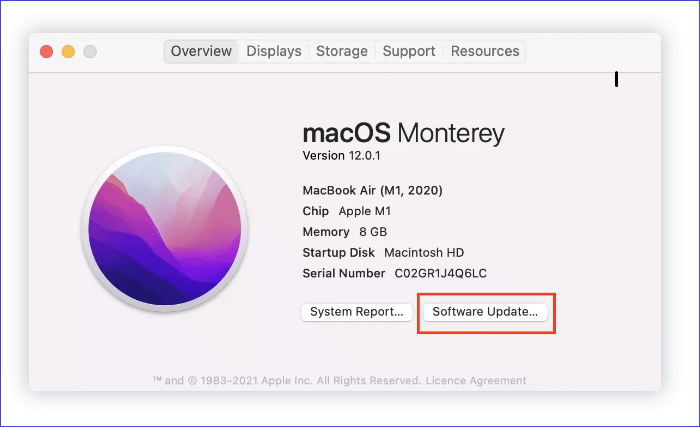This screenshot has width=700, height=427.
Task: Open the Storage tab
Action: coord(342,51)
